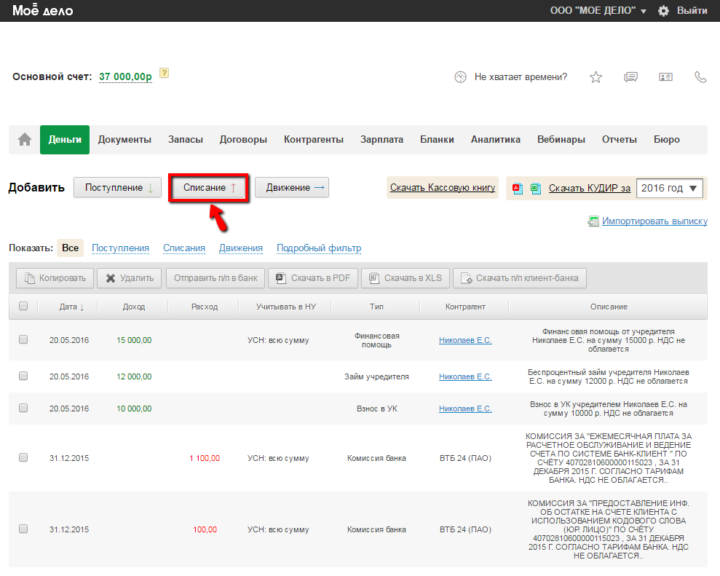Click the favorites star icon
This screenshot has height=576, width=720.
(596, 77)
